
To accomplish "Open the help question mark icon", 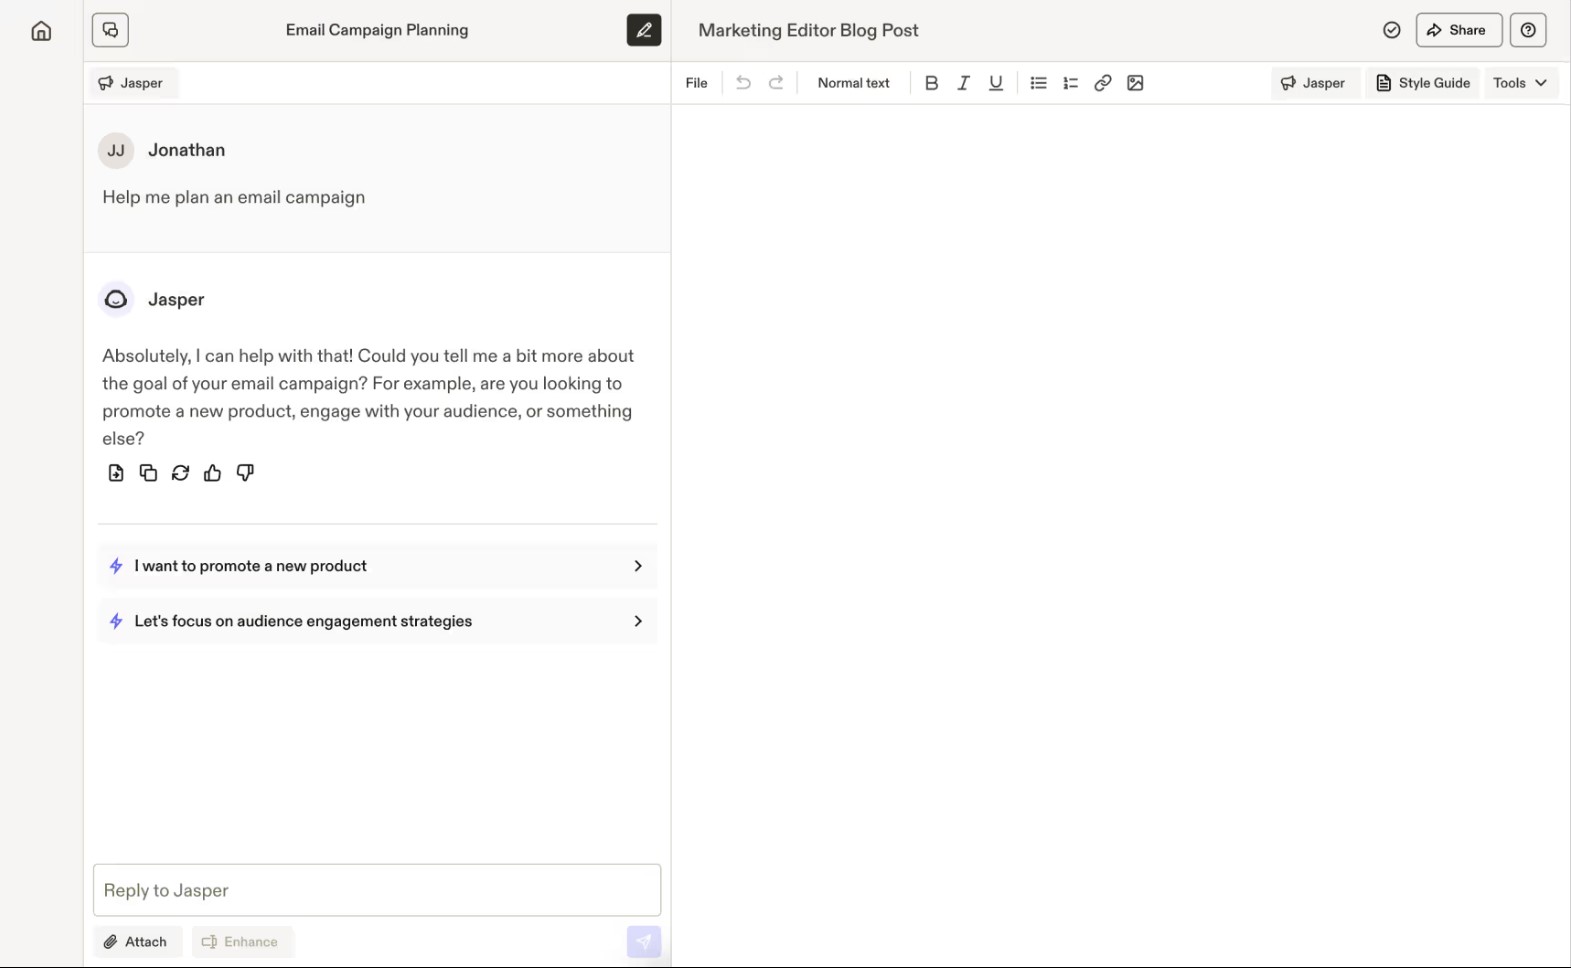I will coord(1528,30).
